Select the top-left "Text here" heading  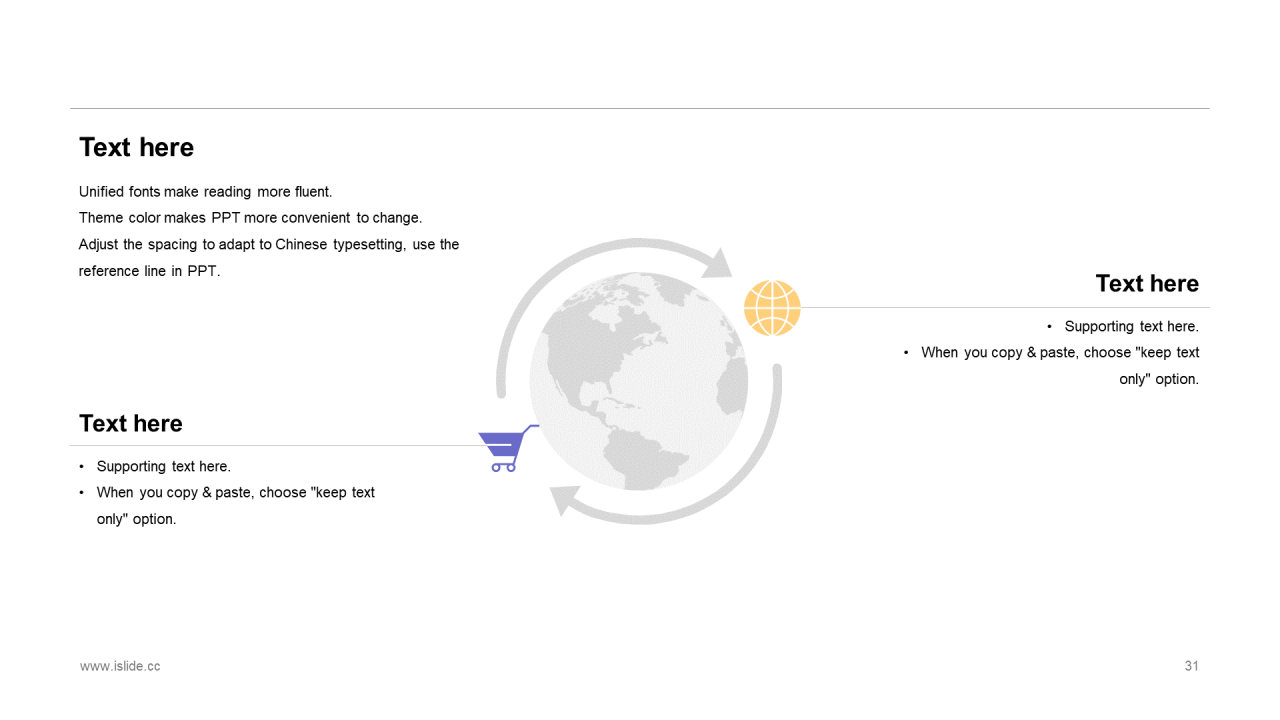pyautogui.click(x=137, y=148)
